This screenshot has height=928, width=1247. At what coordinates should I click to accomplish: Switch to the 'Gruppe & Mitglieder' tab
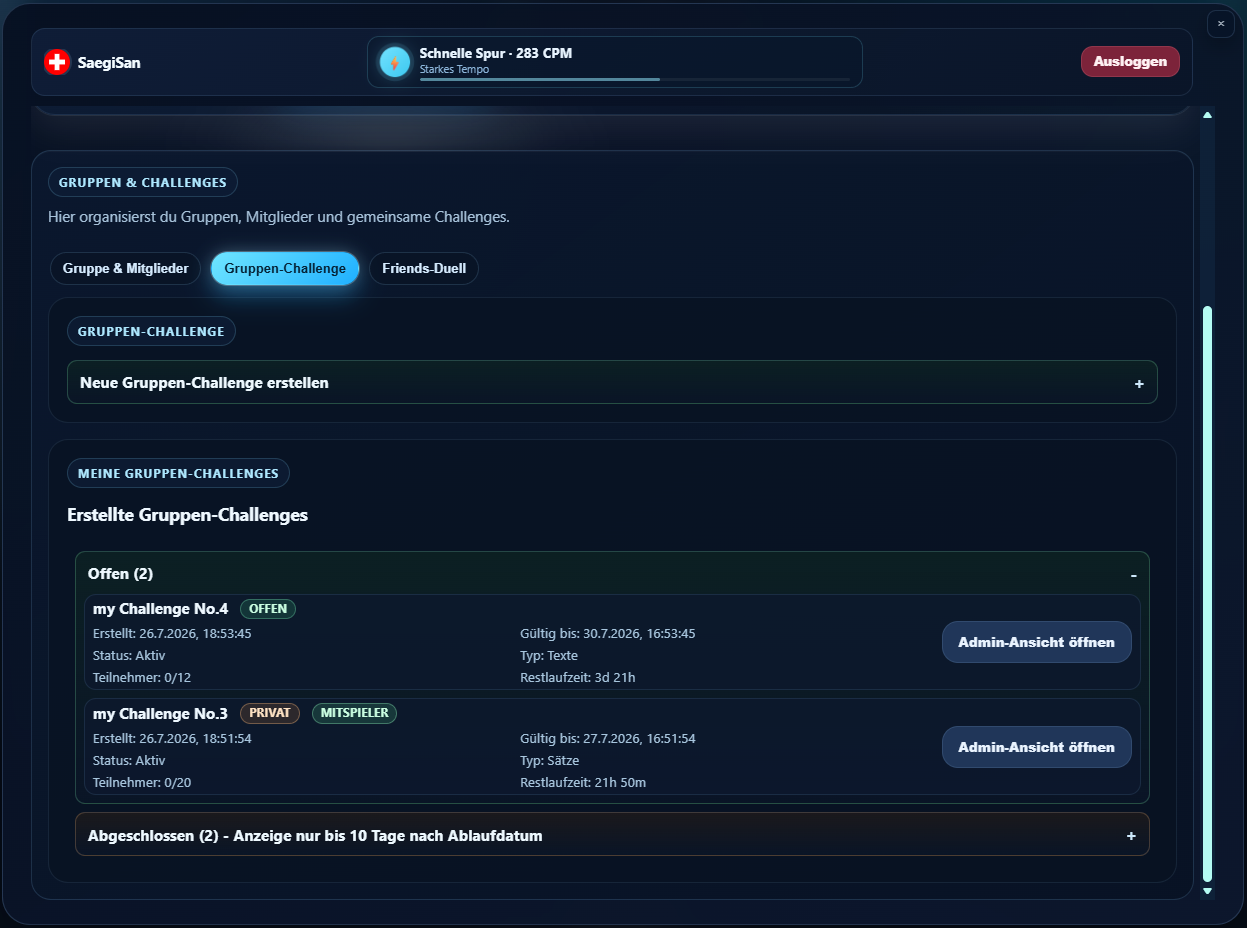[x=126, y=268]
